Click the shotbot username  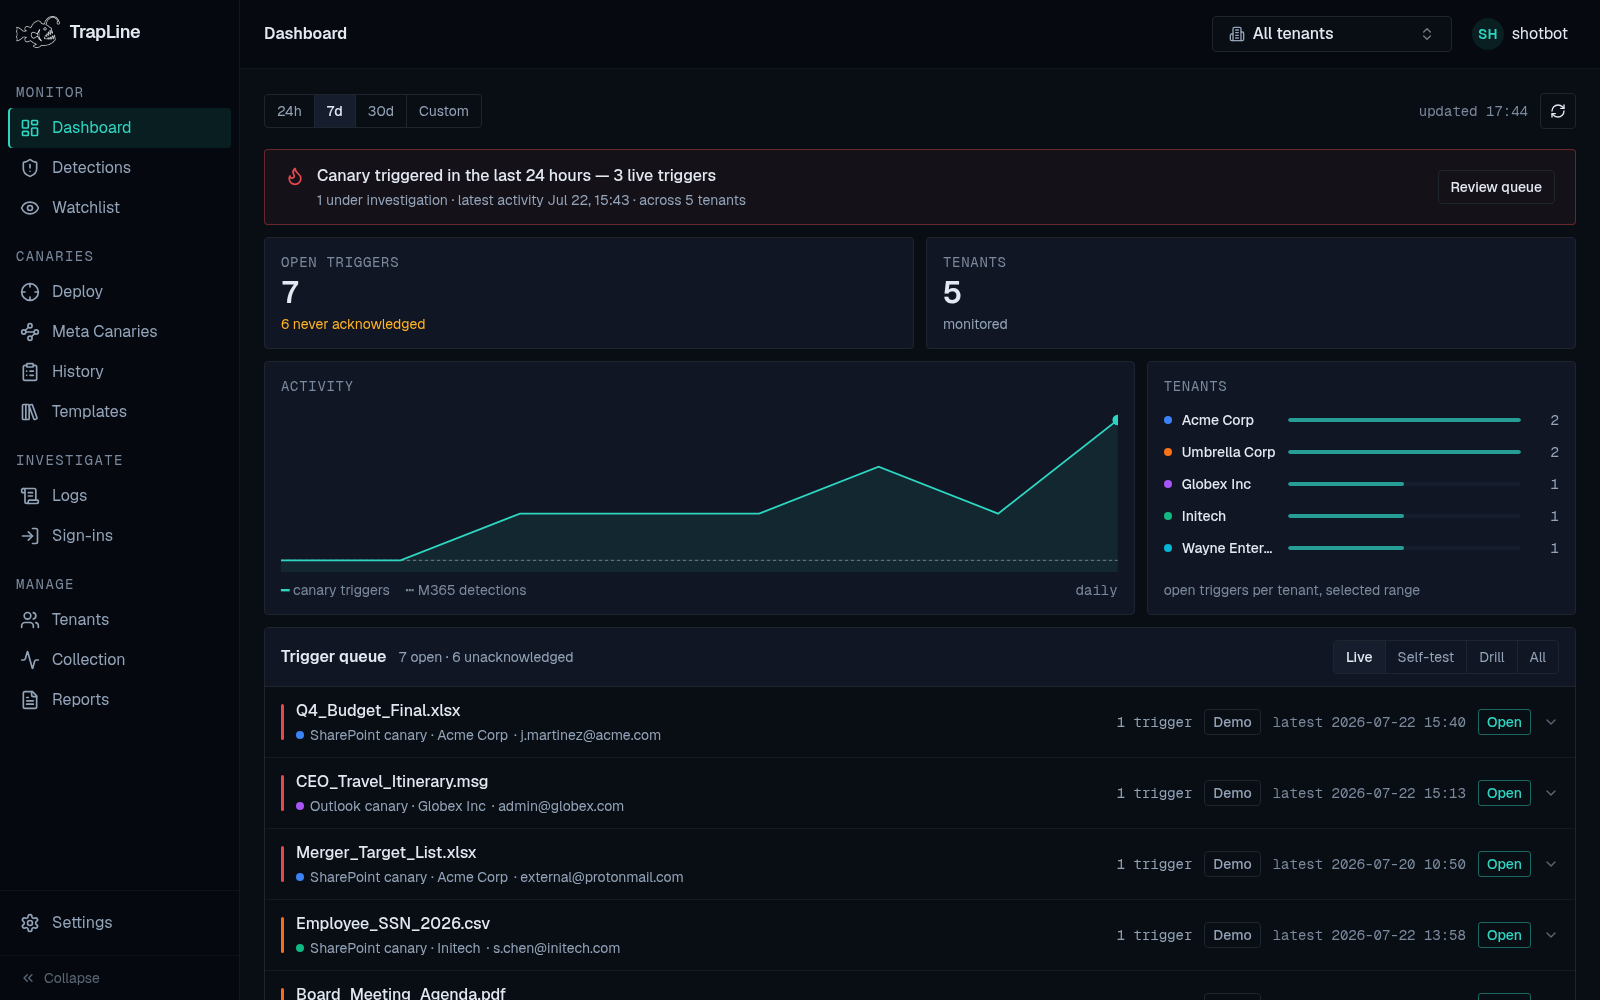(x=1539, y=34)
